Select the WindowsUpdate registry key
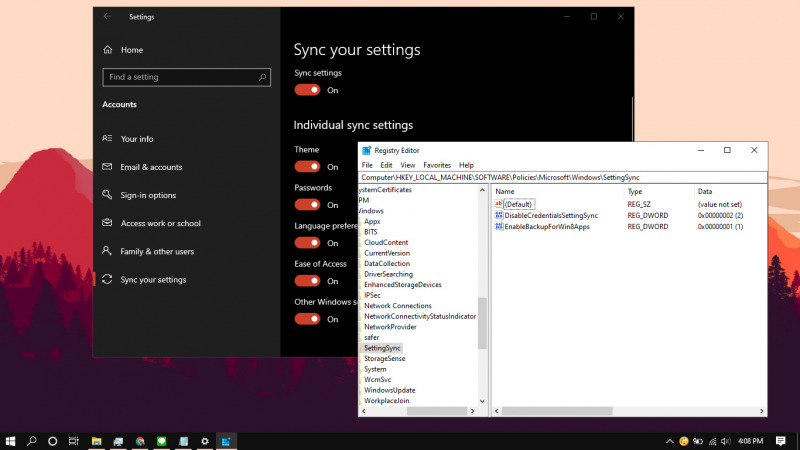 click(389, 390)
